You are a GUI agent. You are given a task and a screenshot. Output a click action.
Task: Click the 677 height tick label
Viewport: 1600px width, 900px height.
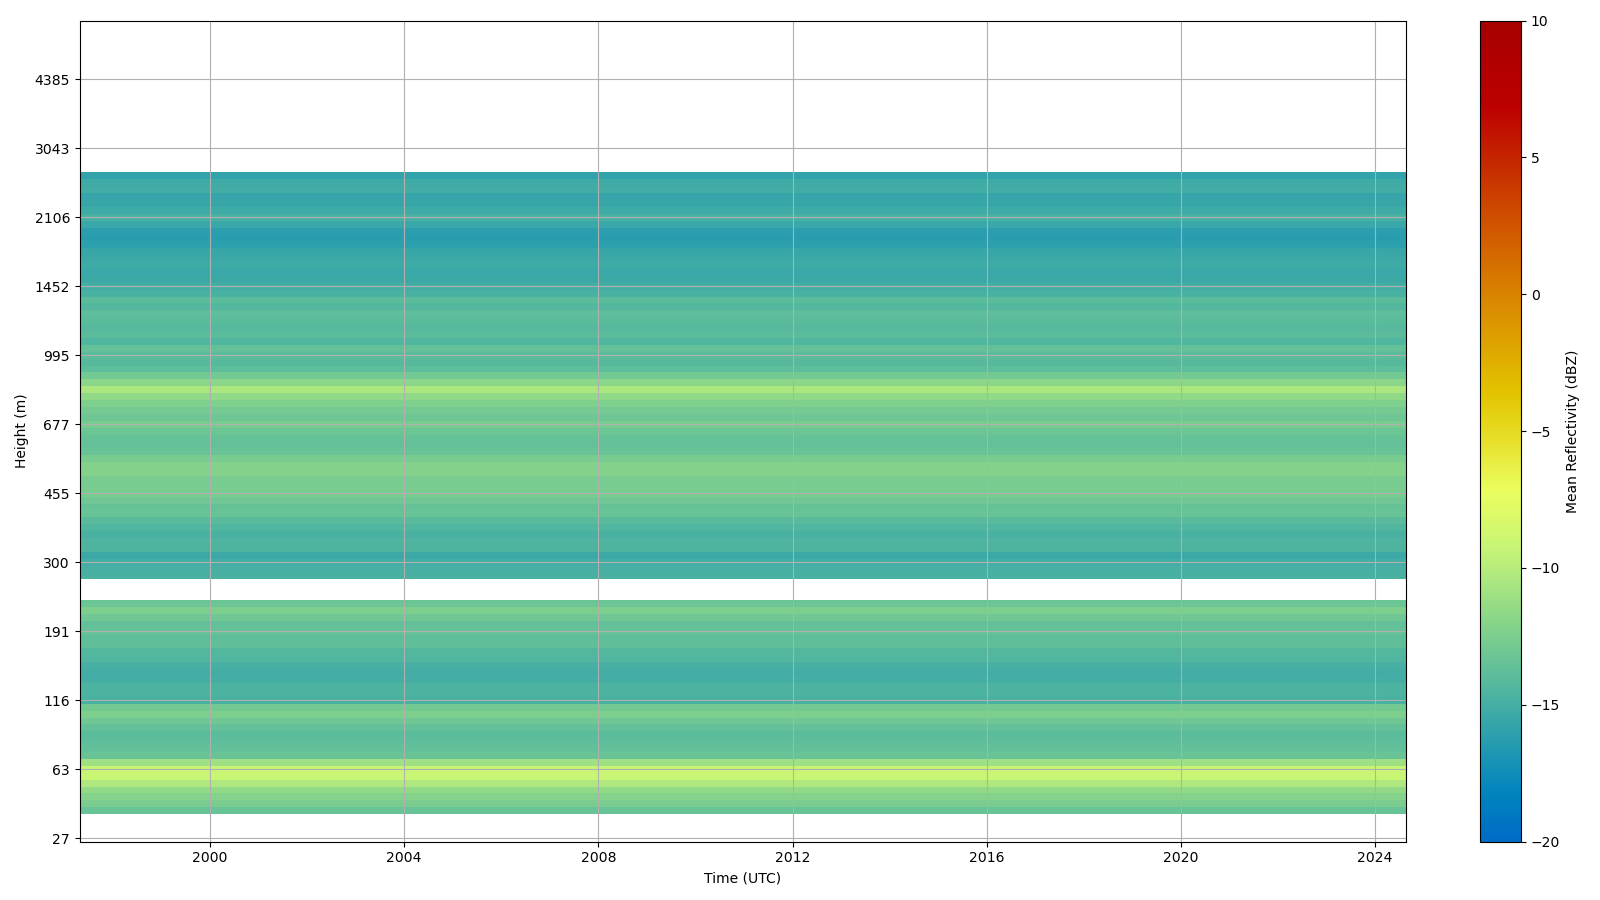pyautogui.click(x=56, y=425)
